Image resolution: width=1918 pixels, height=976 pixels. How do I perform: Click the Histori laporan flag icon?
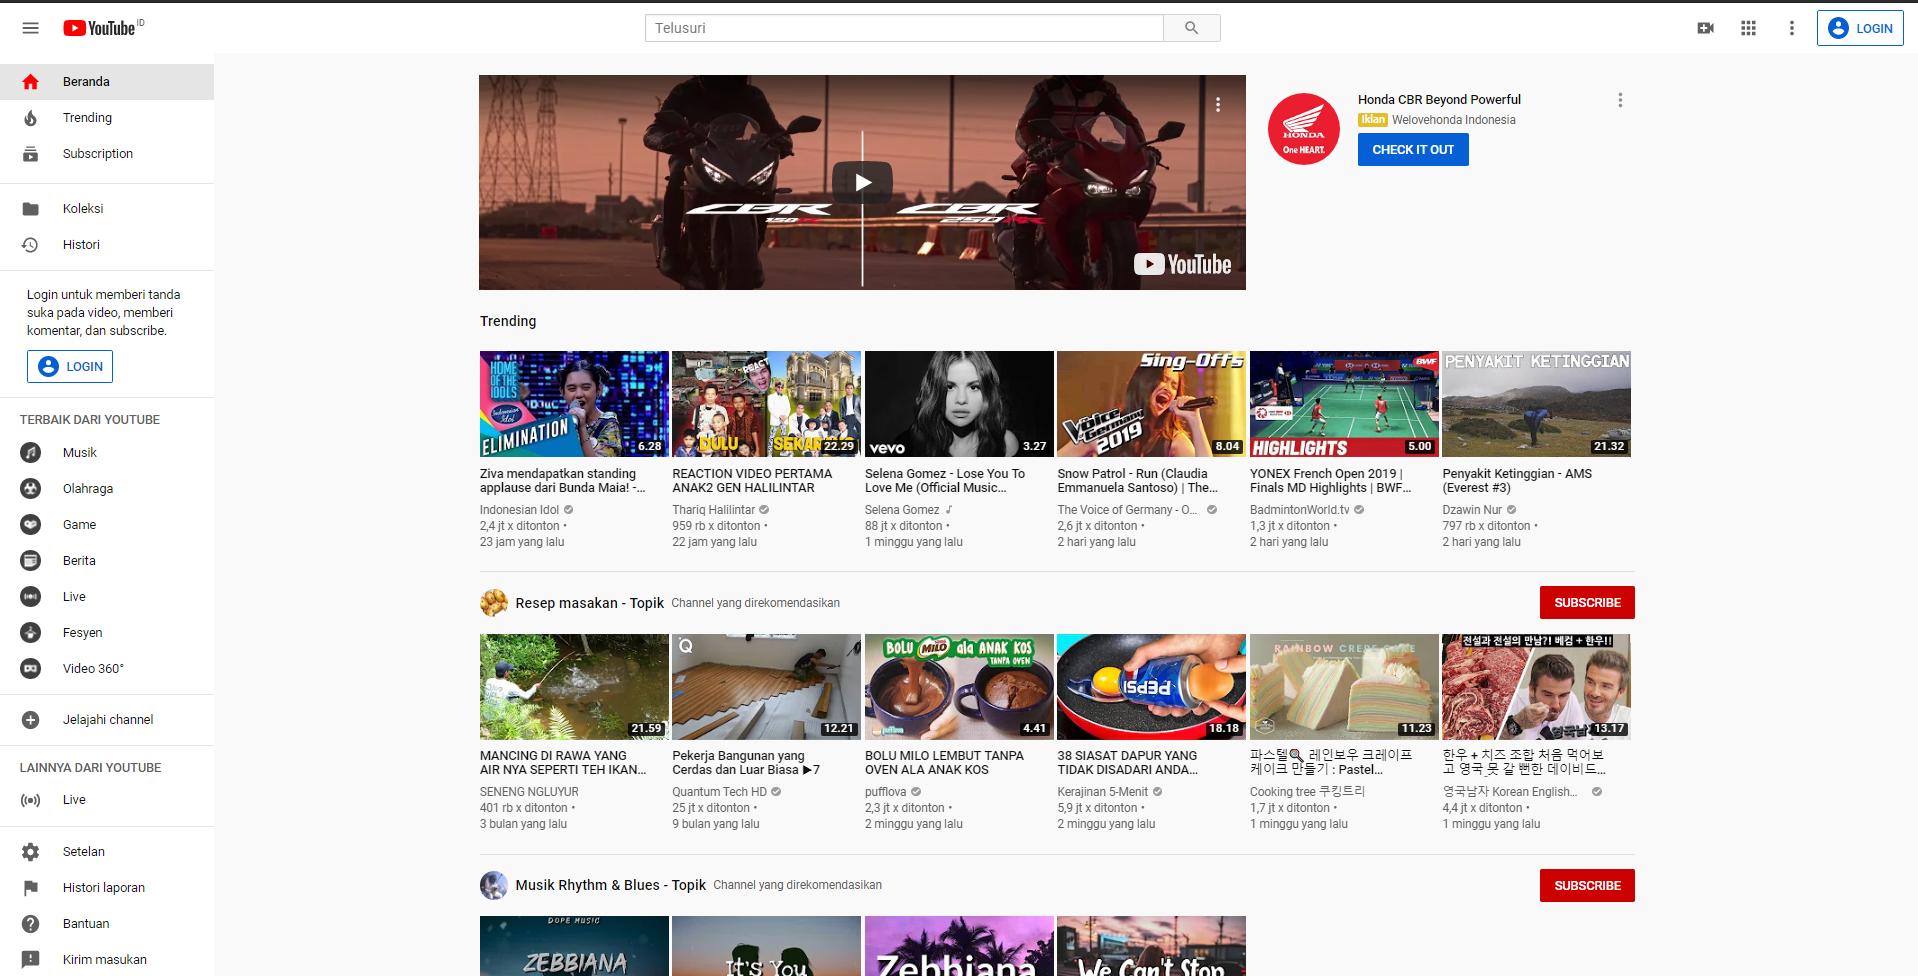31,888
